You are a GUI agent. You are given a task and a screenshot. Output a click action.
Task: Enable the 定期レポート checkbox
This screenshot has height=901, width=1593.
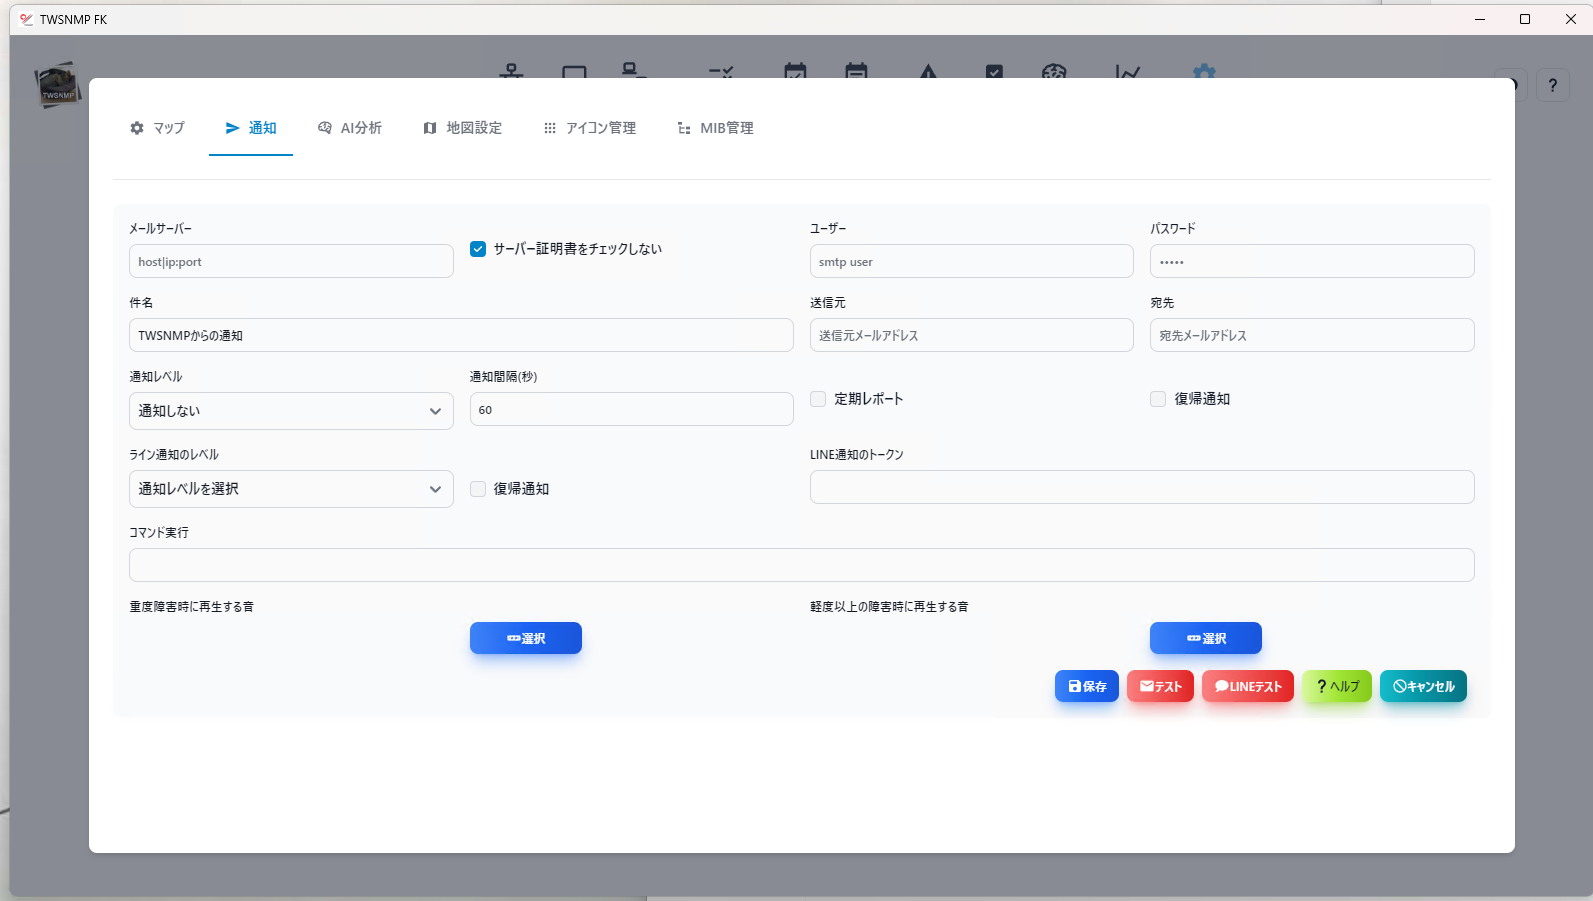(818, 399)
